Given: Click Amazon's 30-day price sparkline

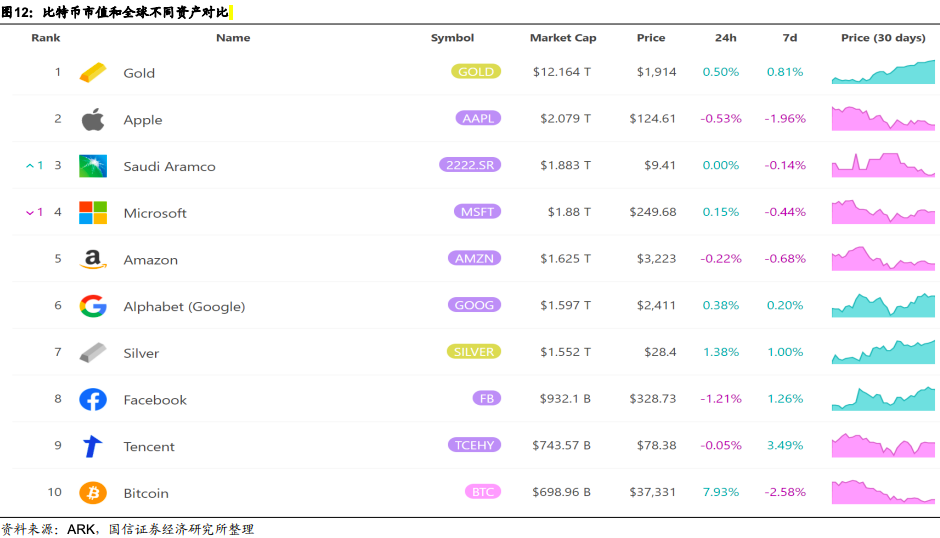Looking at the screenshot, I should coord(883,259).
